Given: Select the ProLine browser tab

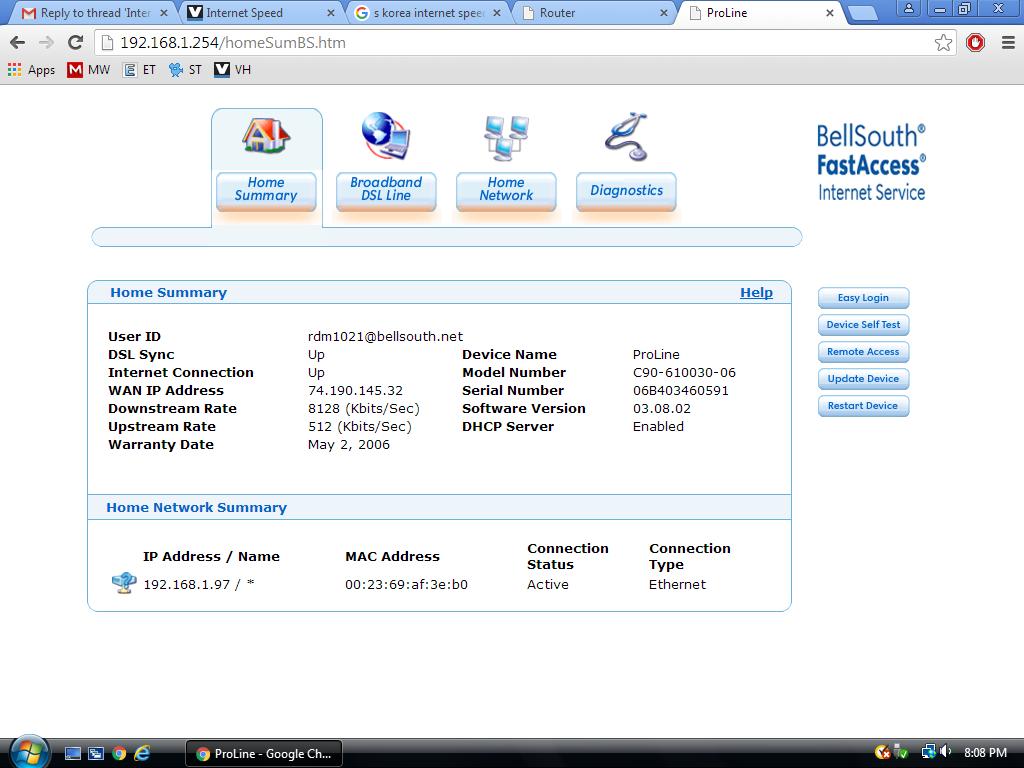Looking at the screenshot, I should tap(762, 12).
